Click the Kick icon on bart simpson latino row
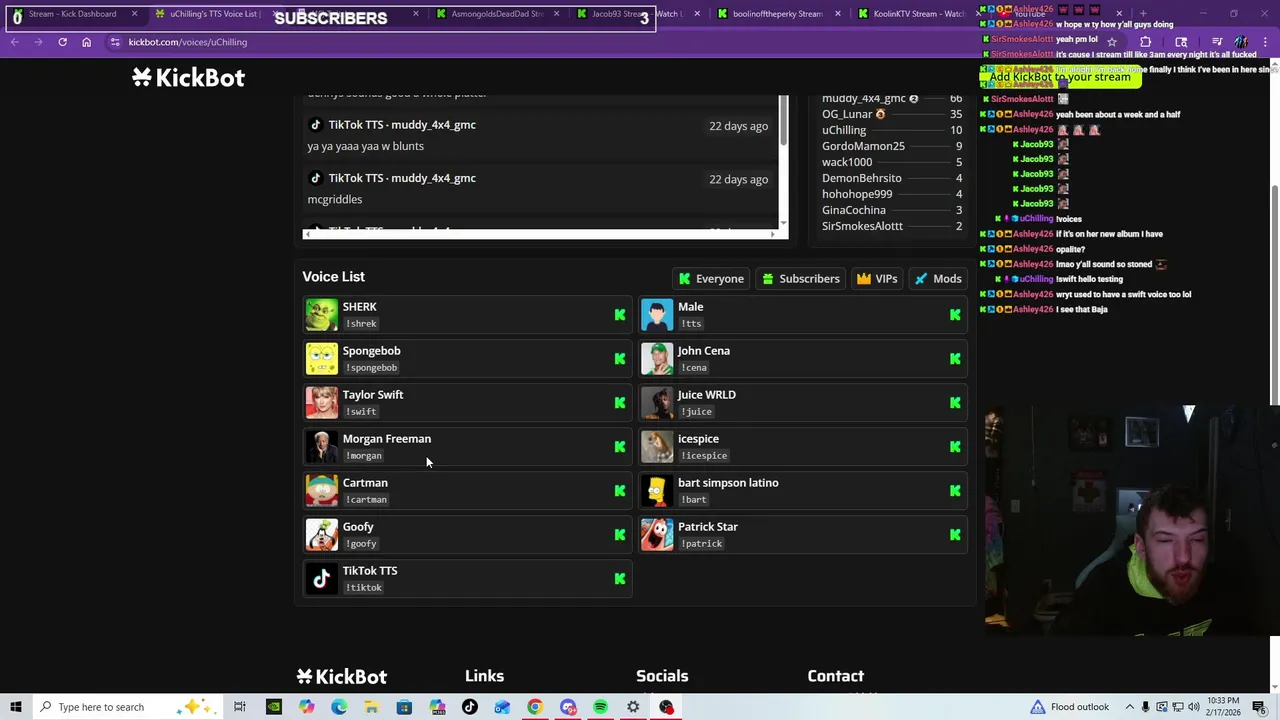Screen dimensions: 1280x720 coord(955,491)
